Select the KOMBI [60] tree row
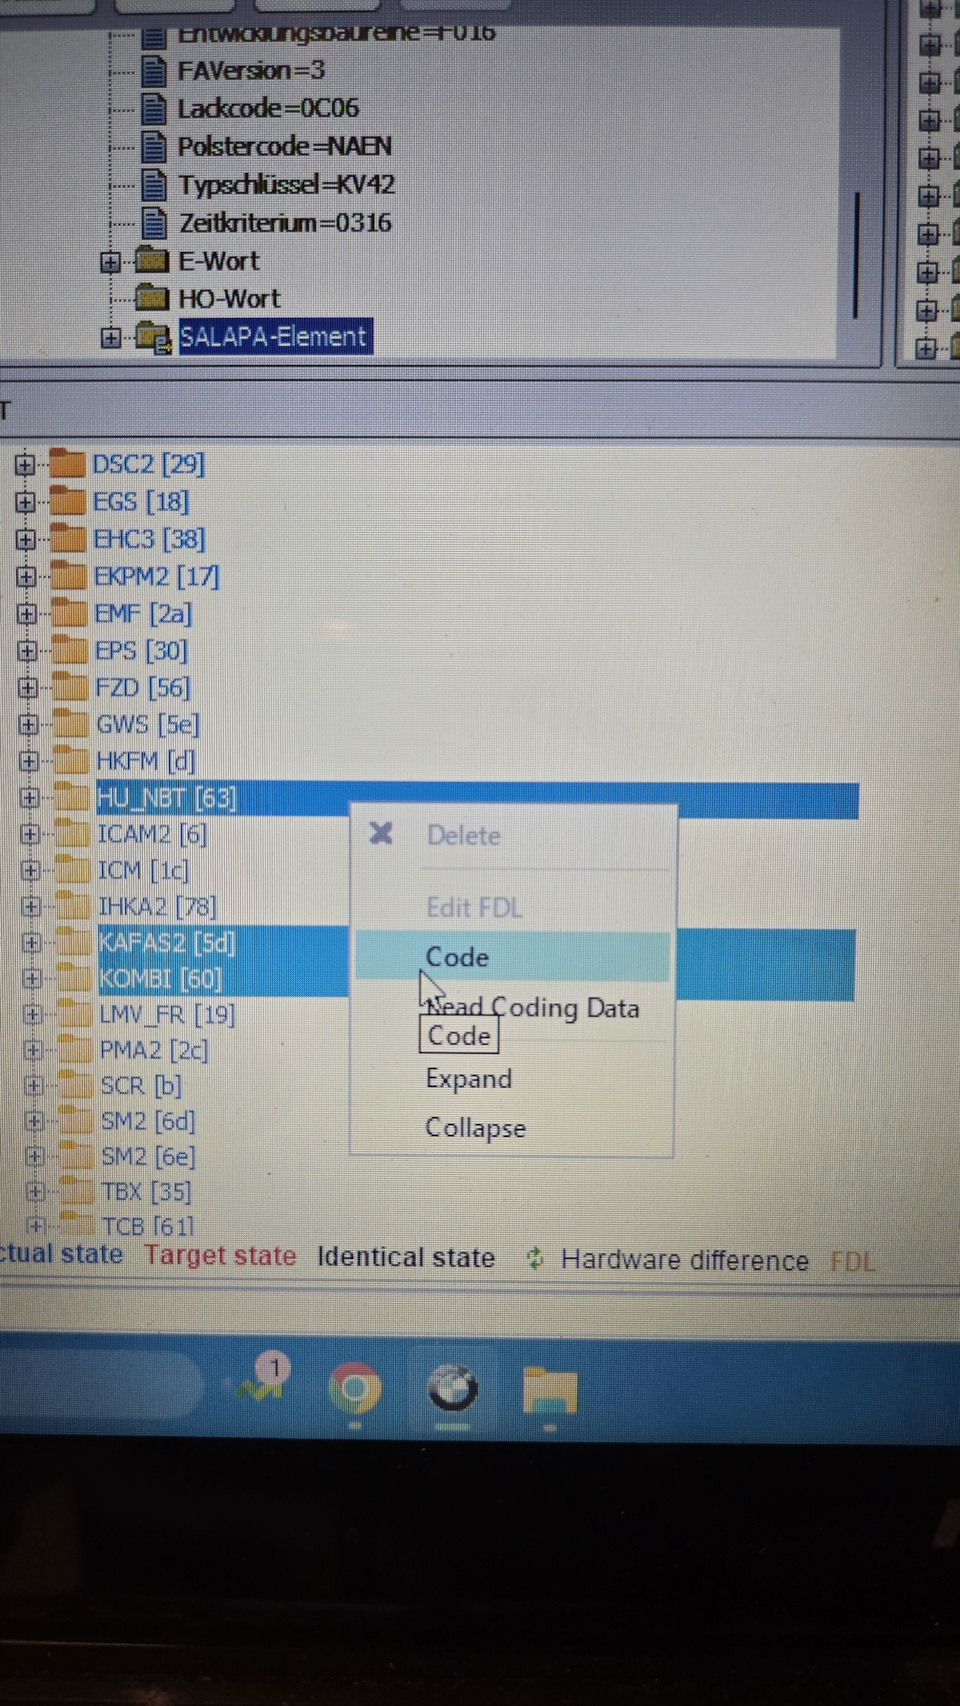 coord(160,978)
